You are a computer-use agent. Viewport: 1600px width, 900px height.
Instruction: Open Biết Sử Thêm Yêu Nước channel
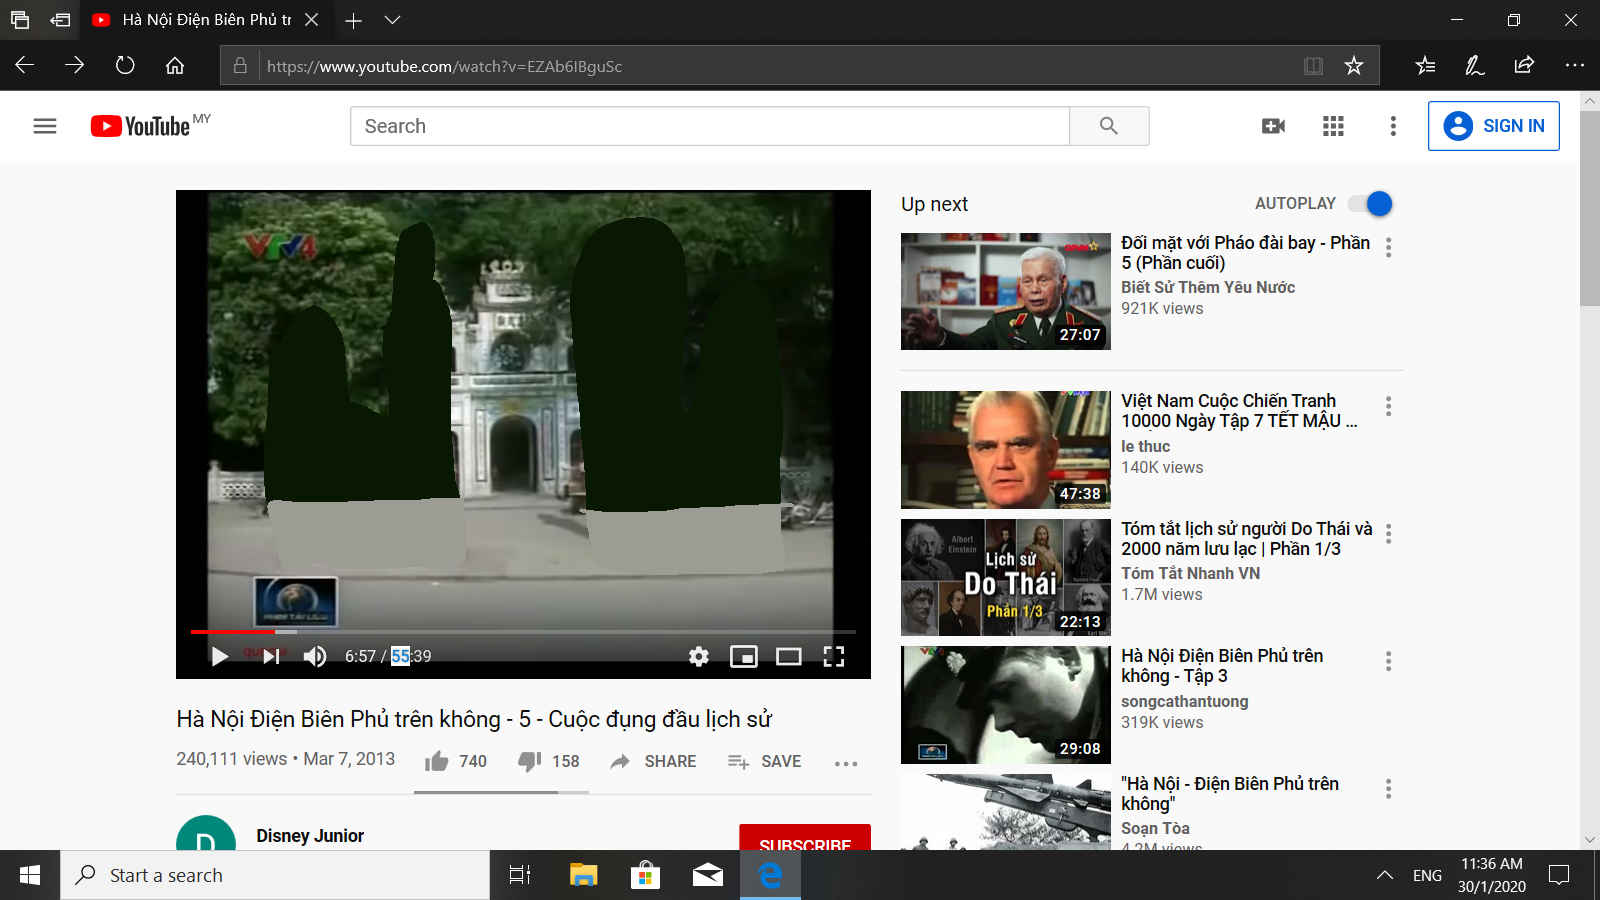(1208, 287)
